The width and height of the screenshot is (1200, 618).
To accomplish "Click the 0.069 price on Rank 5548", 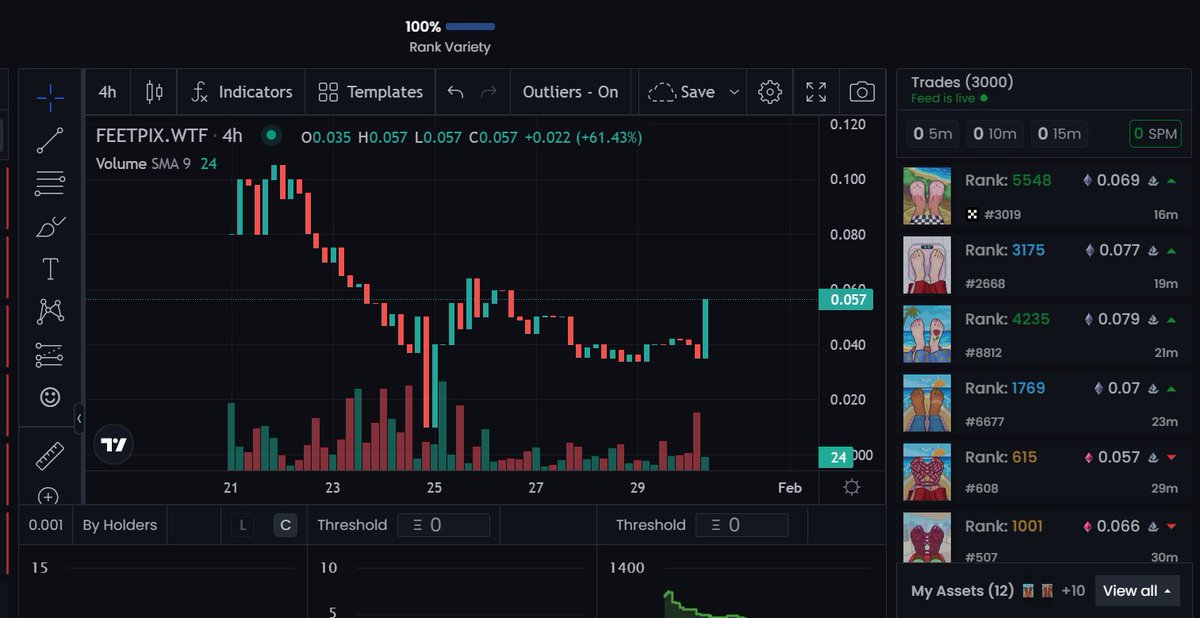I will [1118, 181].
